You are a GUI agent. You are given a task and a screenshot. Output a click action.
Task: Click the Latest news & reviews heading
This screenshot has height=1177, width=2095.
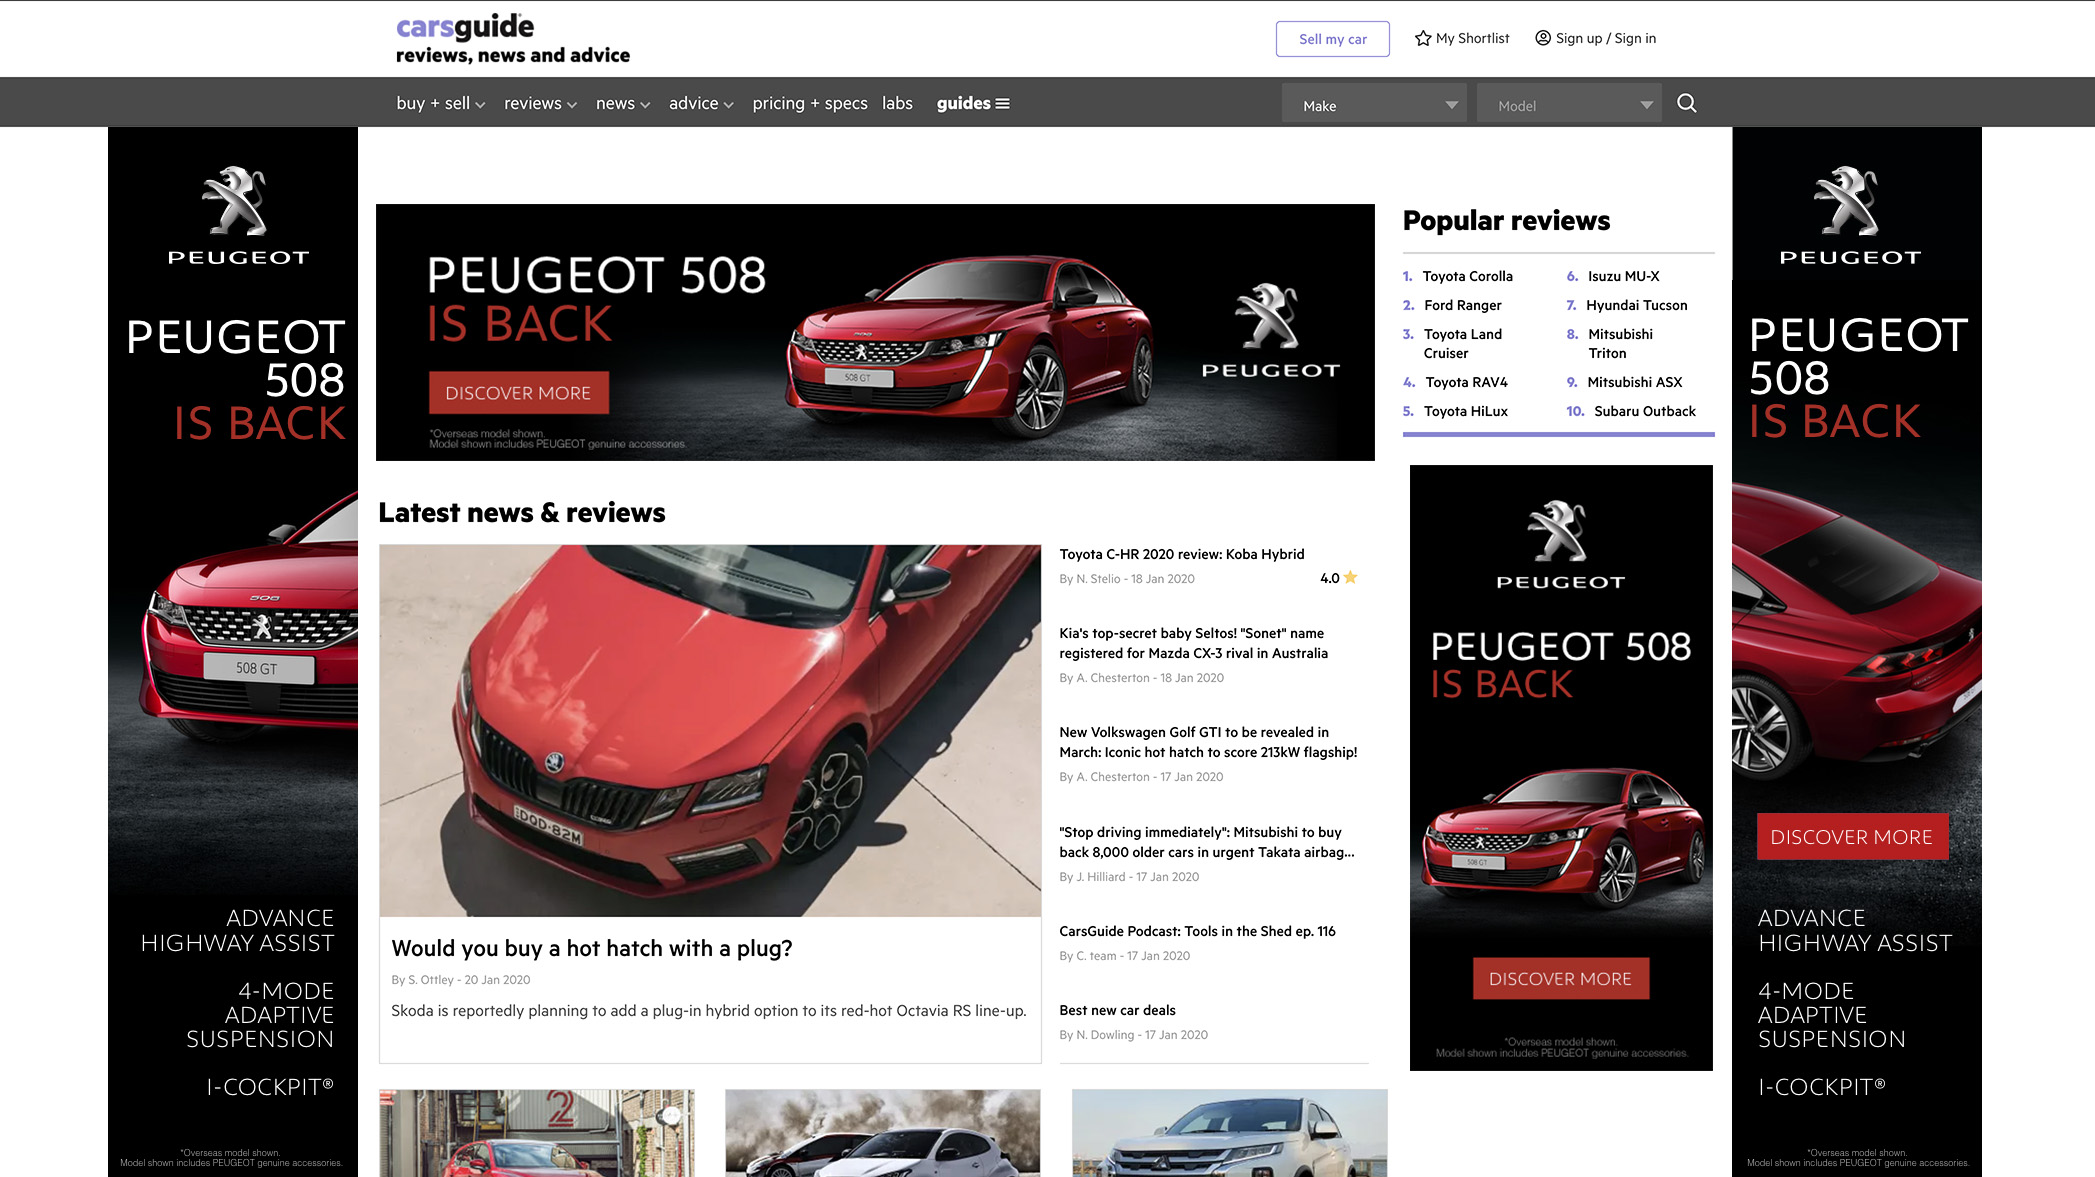pyautogui.click(x=521, y=512)
